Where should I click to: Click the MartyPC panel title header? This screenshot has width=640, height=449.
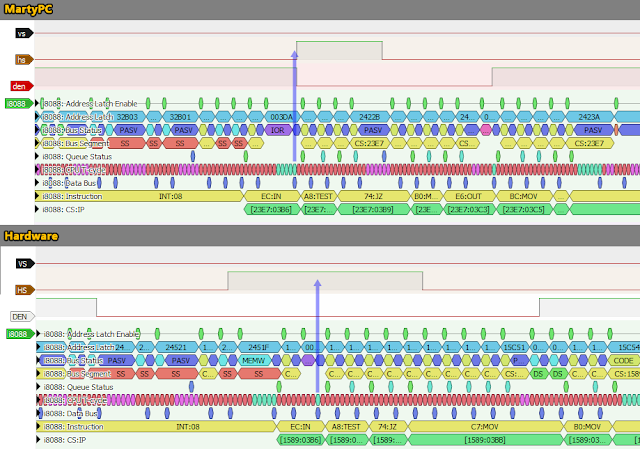[320, 9]
